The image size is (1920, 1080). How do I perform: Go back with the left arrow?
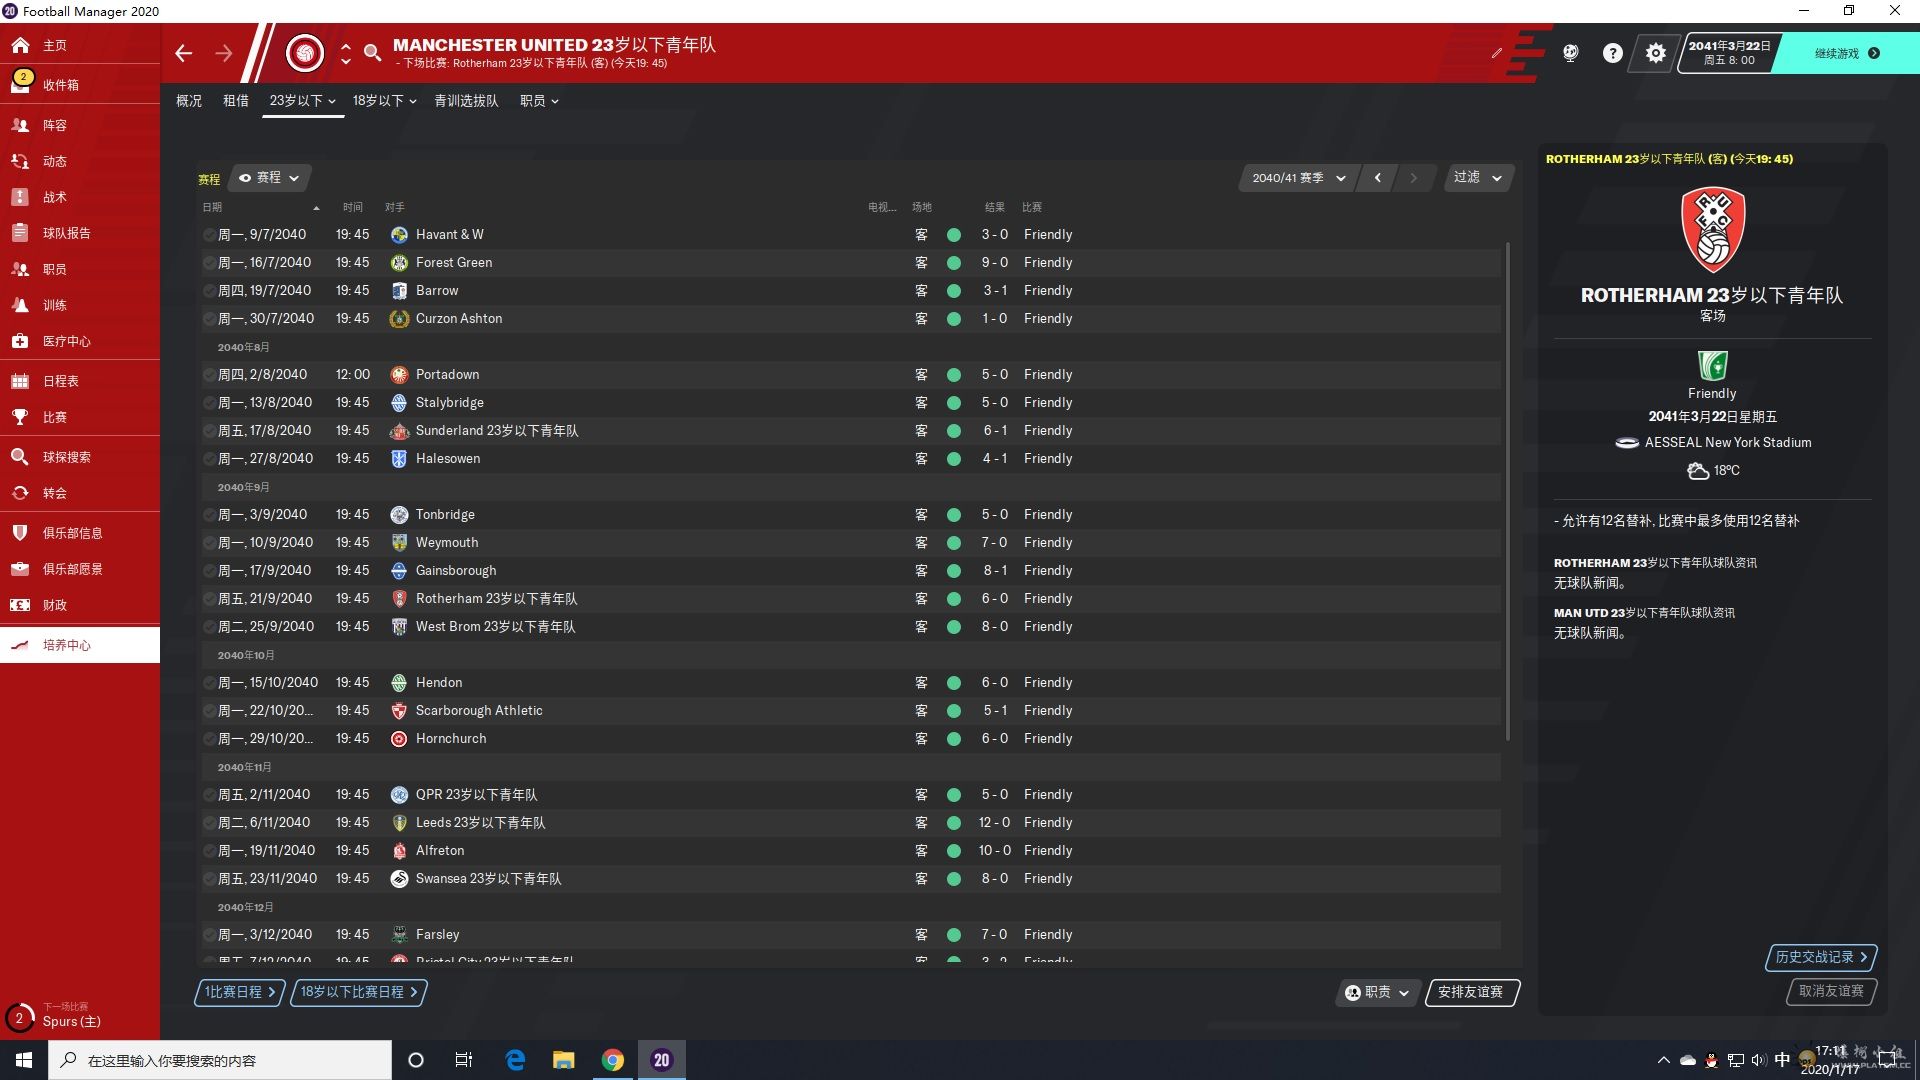(183, 53)
